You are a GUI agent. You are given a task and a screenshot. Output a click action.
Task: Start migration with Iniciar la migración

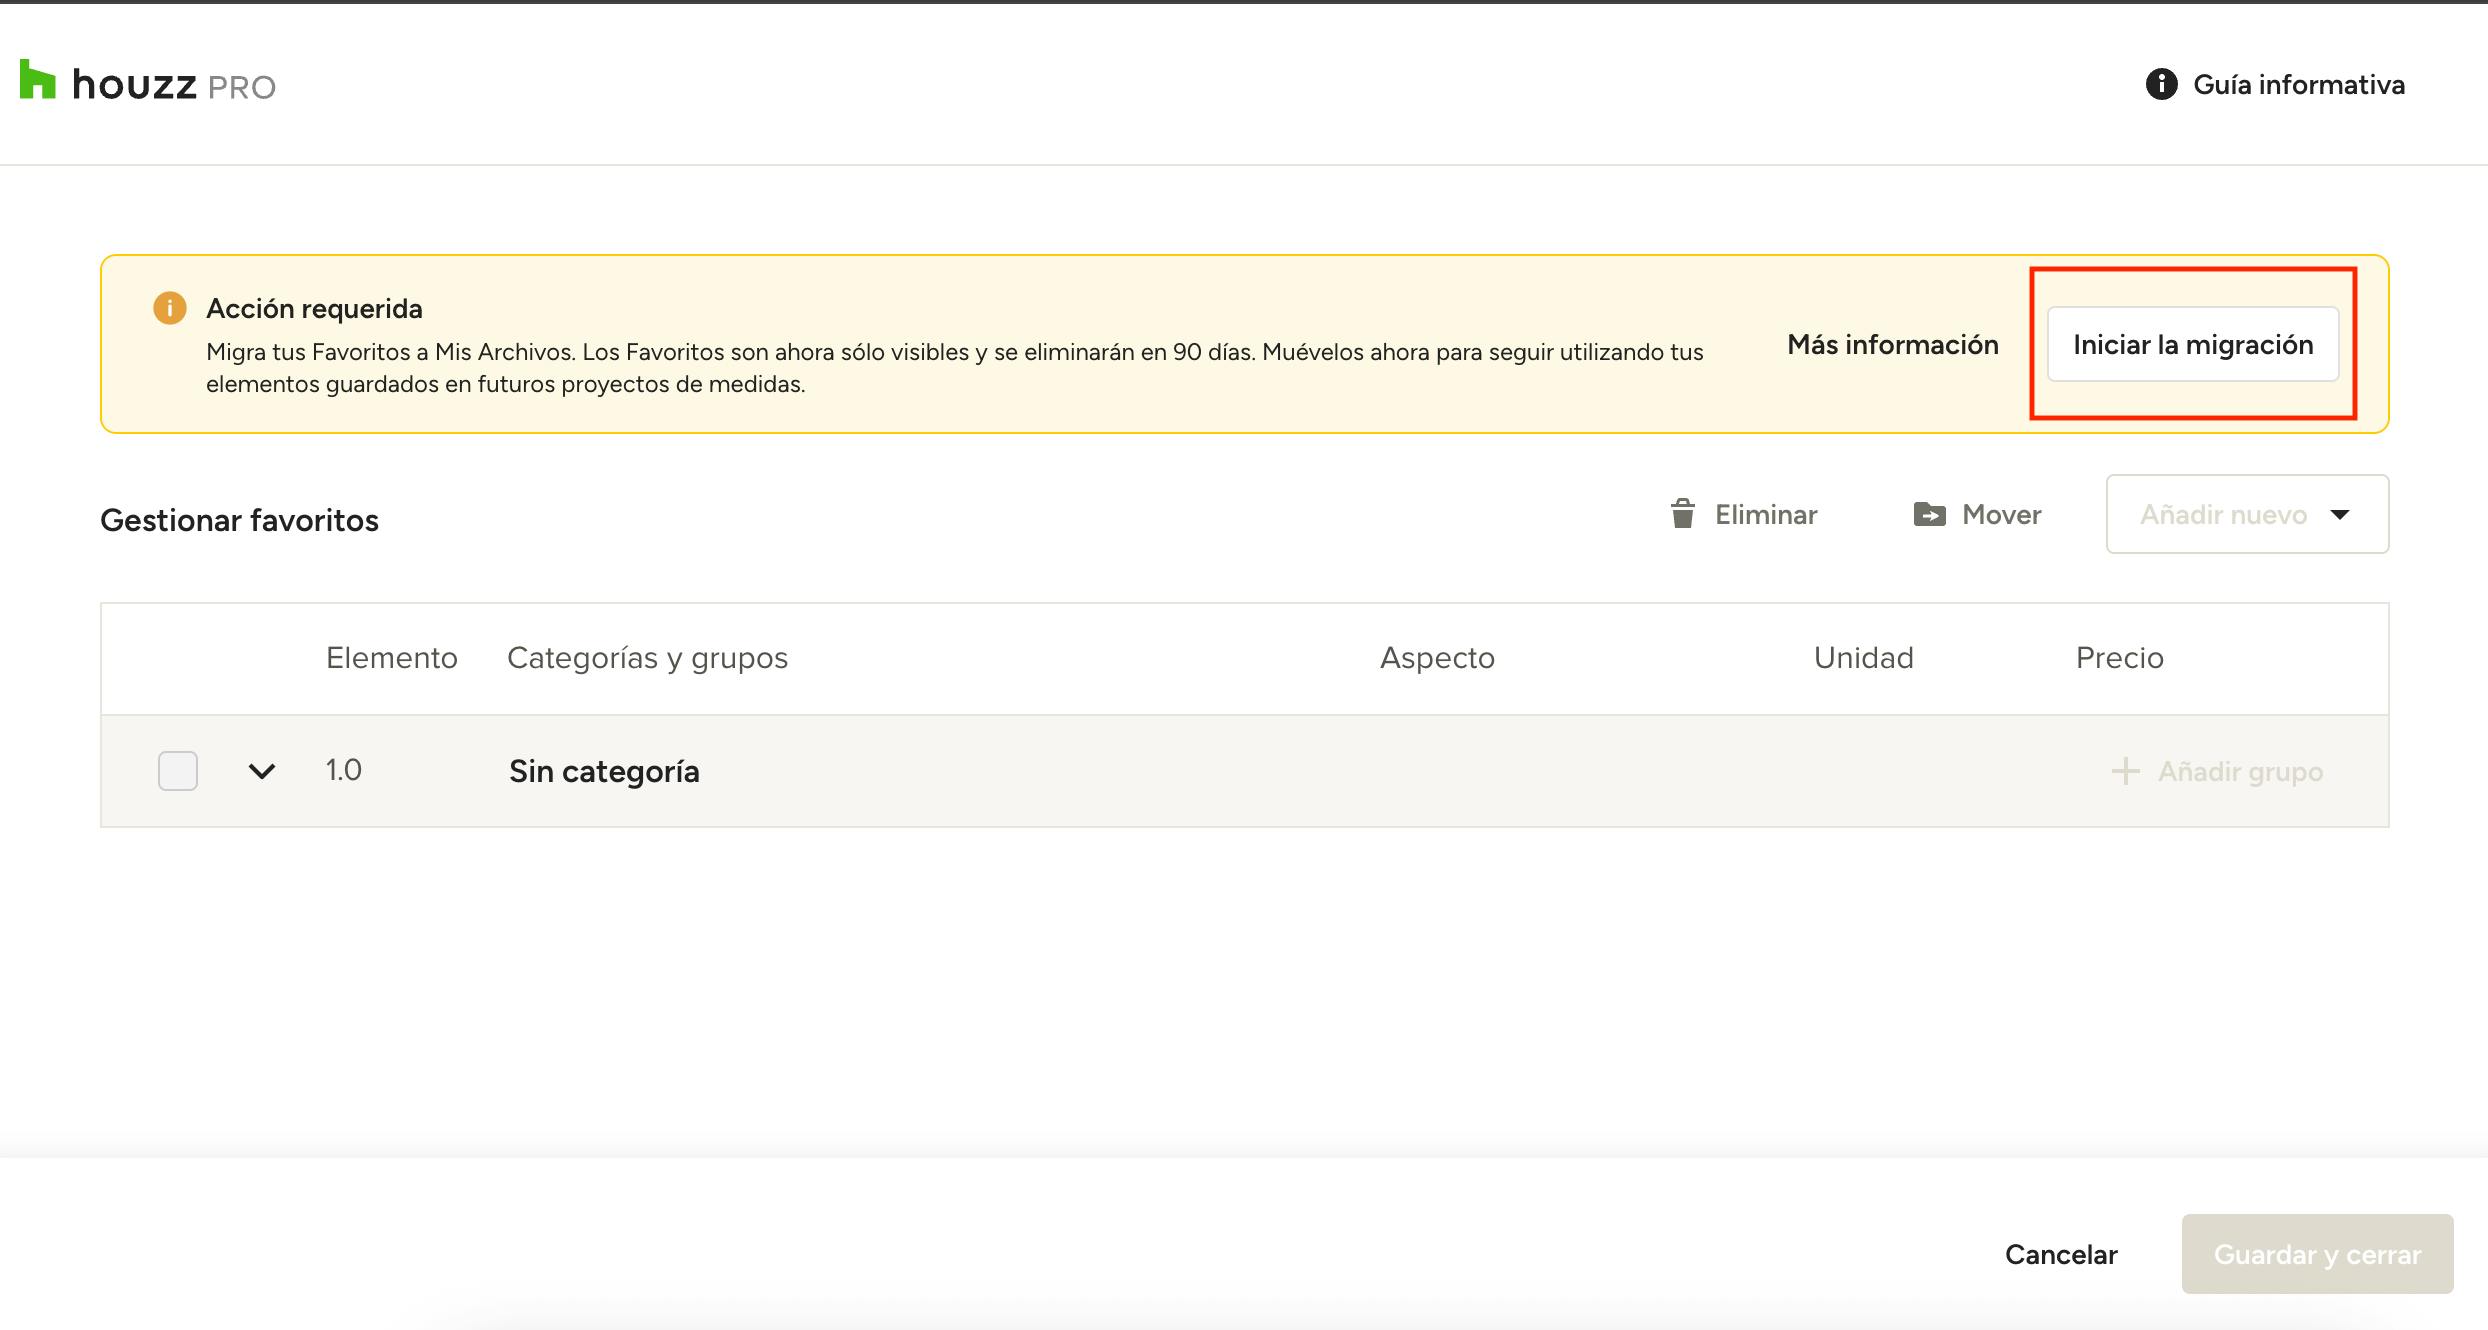tap(2193, 344)
